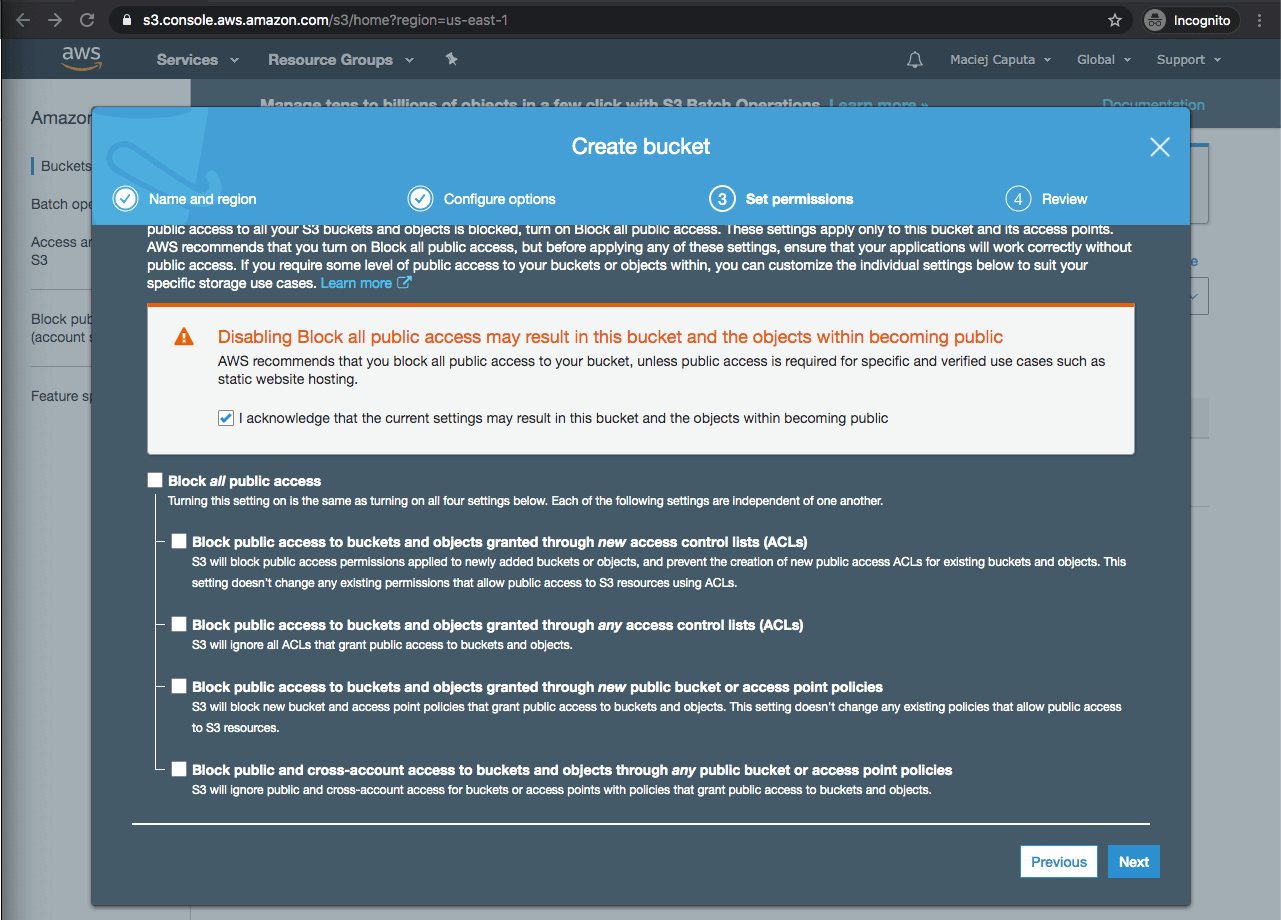1281x920 pixels.
Task: Click the browser address bar URL
Action: pos(330,20)
